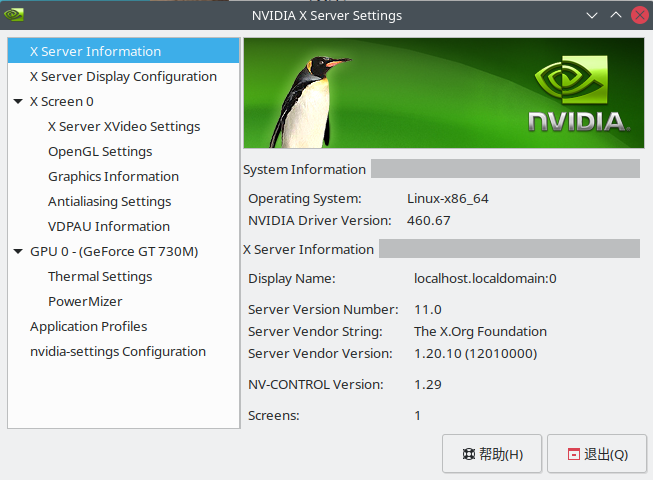This screenshot has height=480, width=653.
Task: Open Antialiasing Settings page
Action: (x=110, y=201)
